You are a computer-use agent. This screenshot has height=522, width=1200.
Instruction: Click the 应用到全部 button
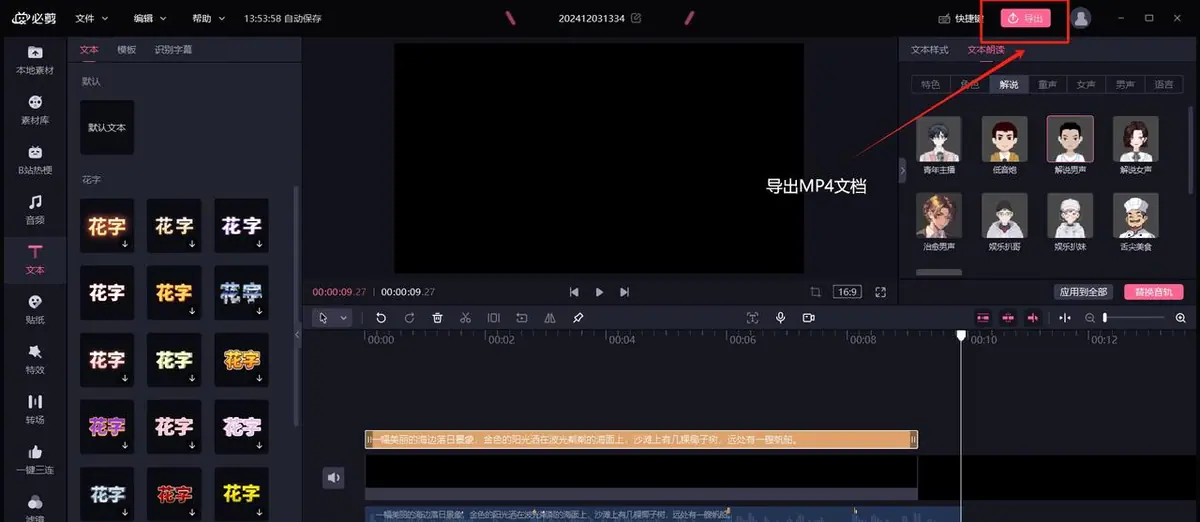[1084, 292]
